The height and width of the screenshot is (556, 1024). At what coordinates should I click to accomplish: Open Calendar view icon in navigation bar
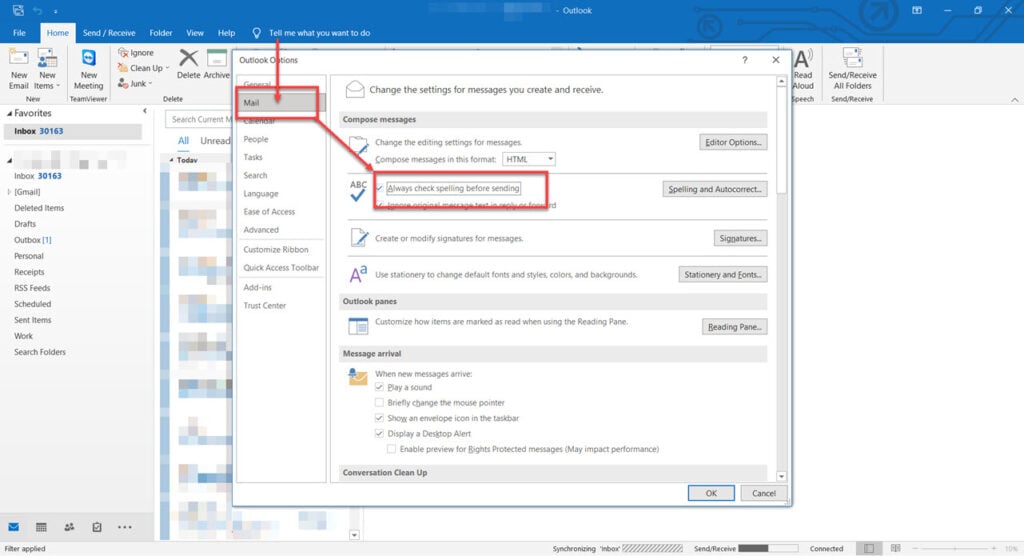point(41,527)
